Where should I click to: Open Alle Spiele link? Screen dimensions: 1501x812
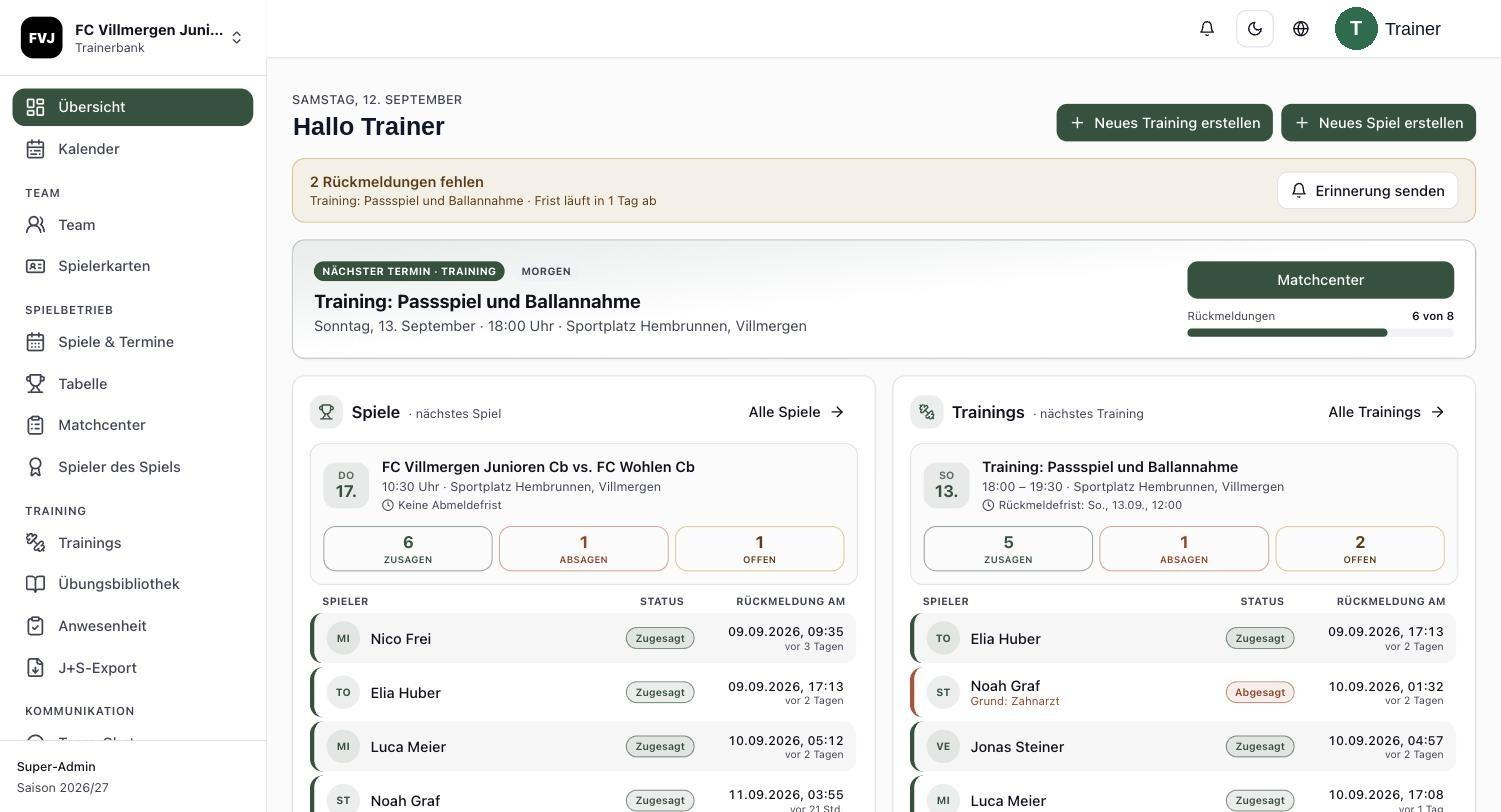tap(797, 412)
